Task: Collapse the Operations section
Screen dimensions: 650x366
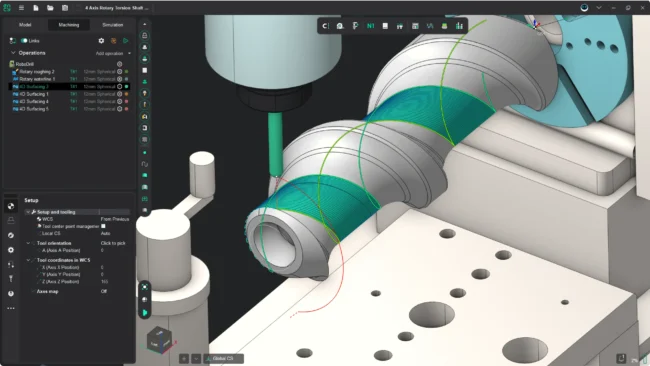Action: [x=13, y=53]
